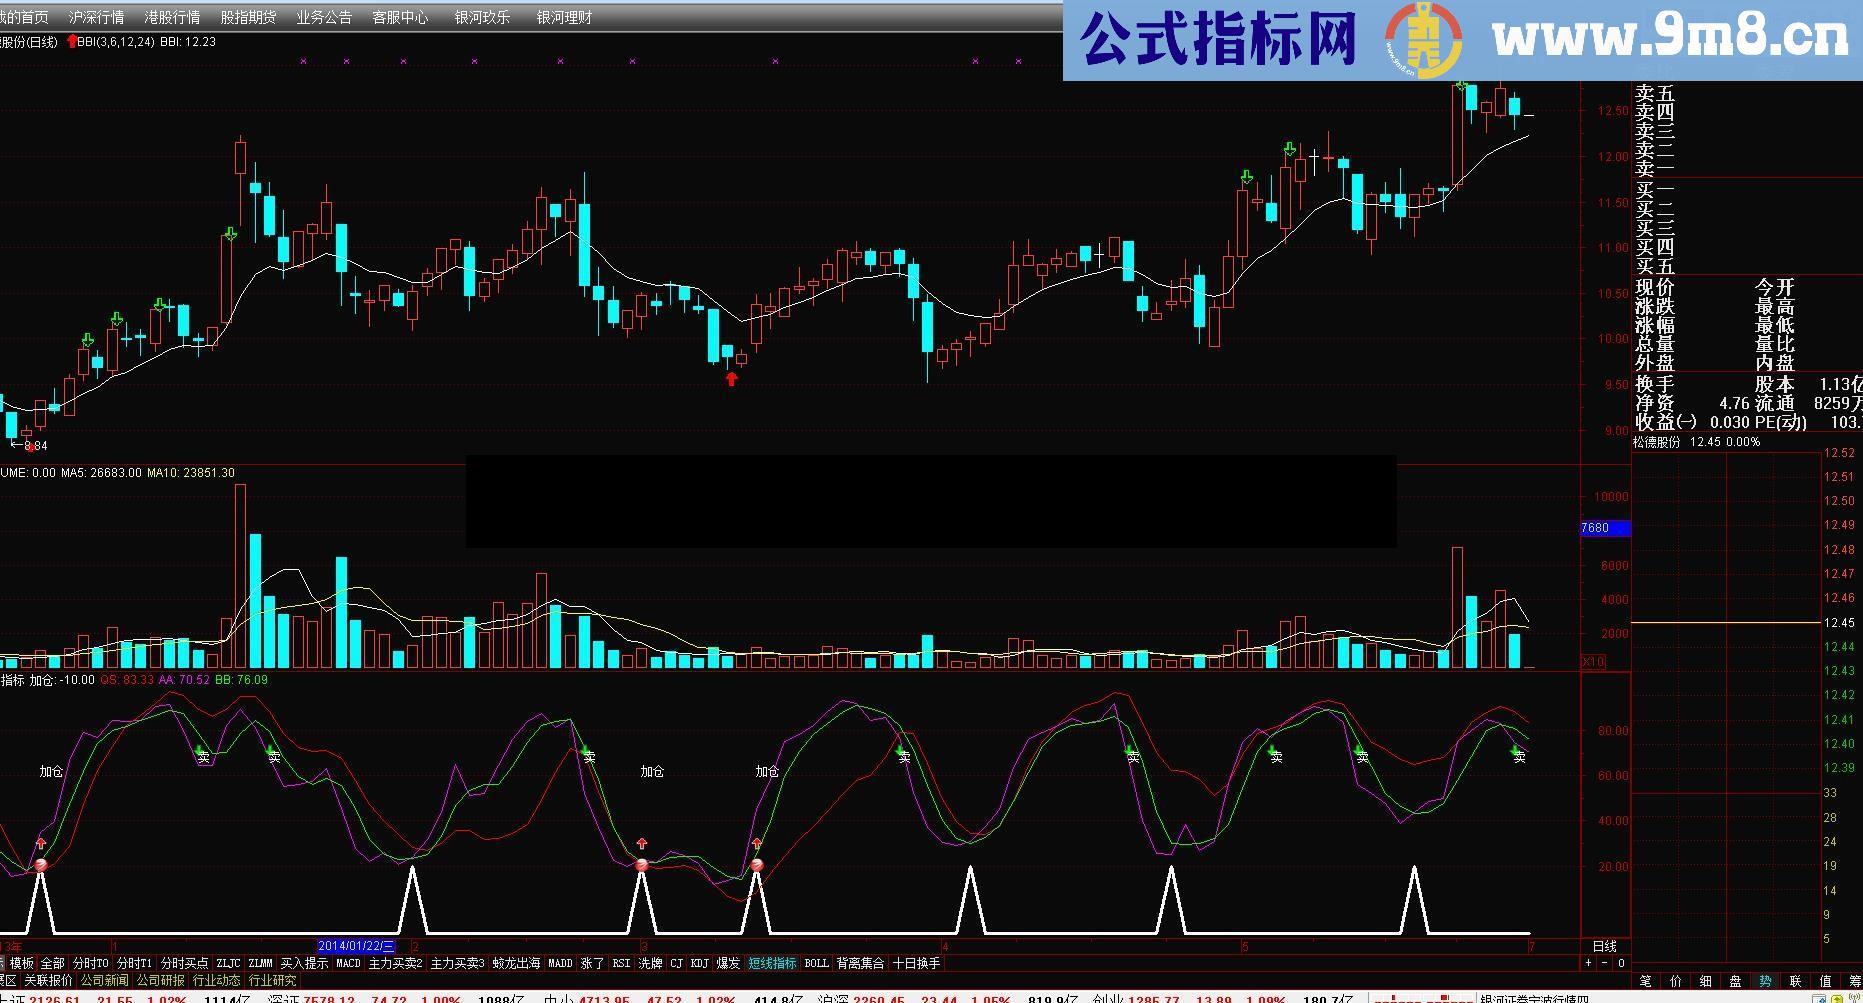
Task: Click the + zoom-in button beside 日线
Action: tap(1588, 963)
